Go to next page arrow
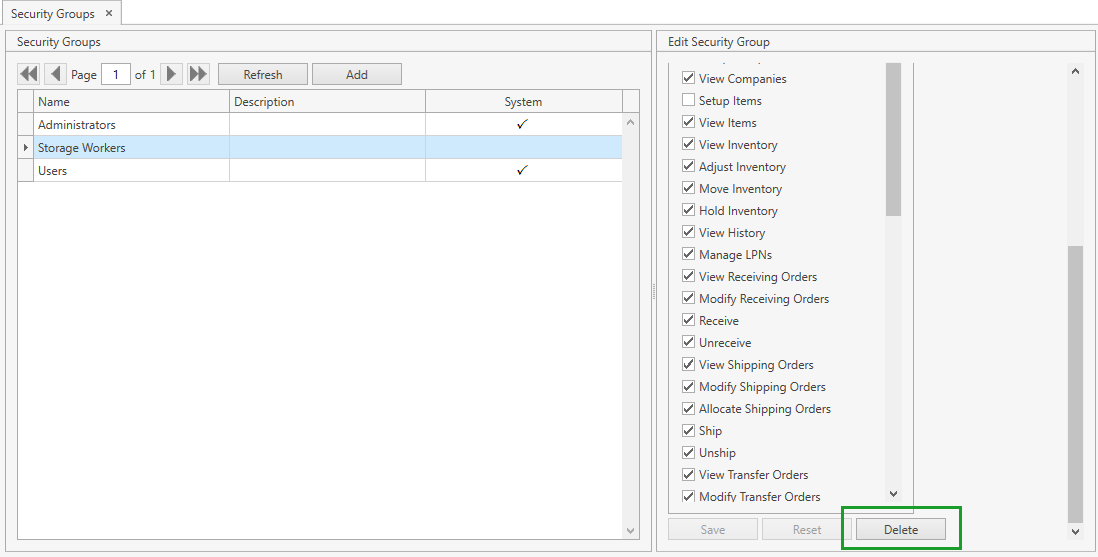The image size is (1098, 557). point(172,74)
